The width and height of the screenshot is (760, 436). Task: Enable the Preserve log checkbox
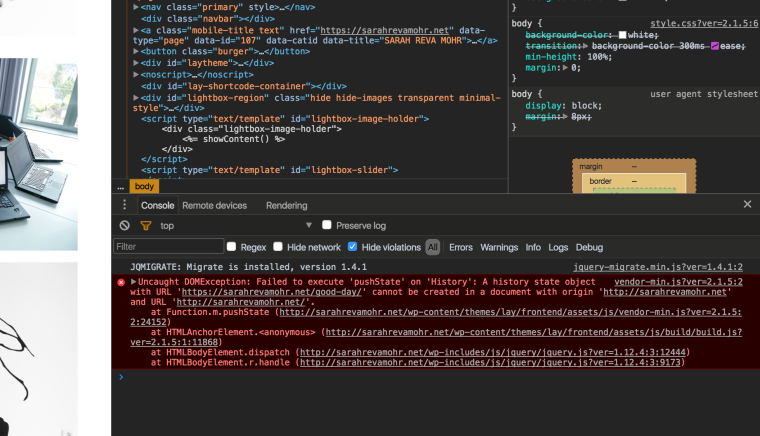tap(327, 226)
